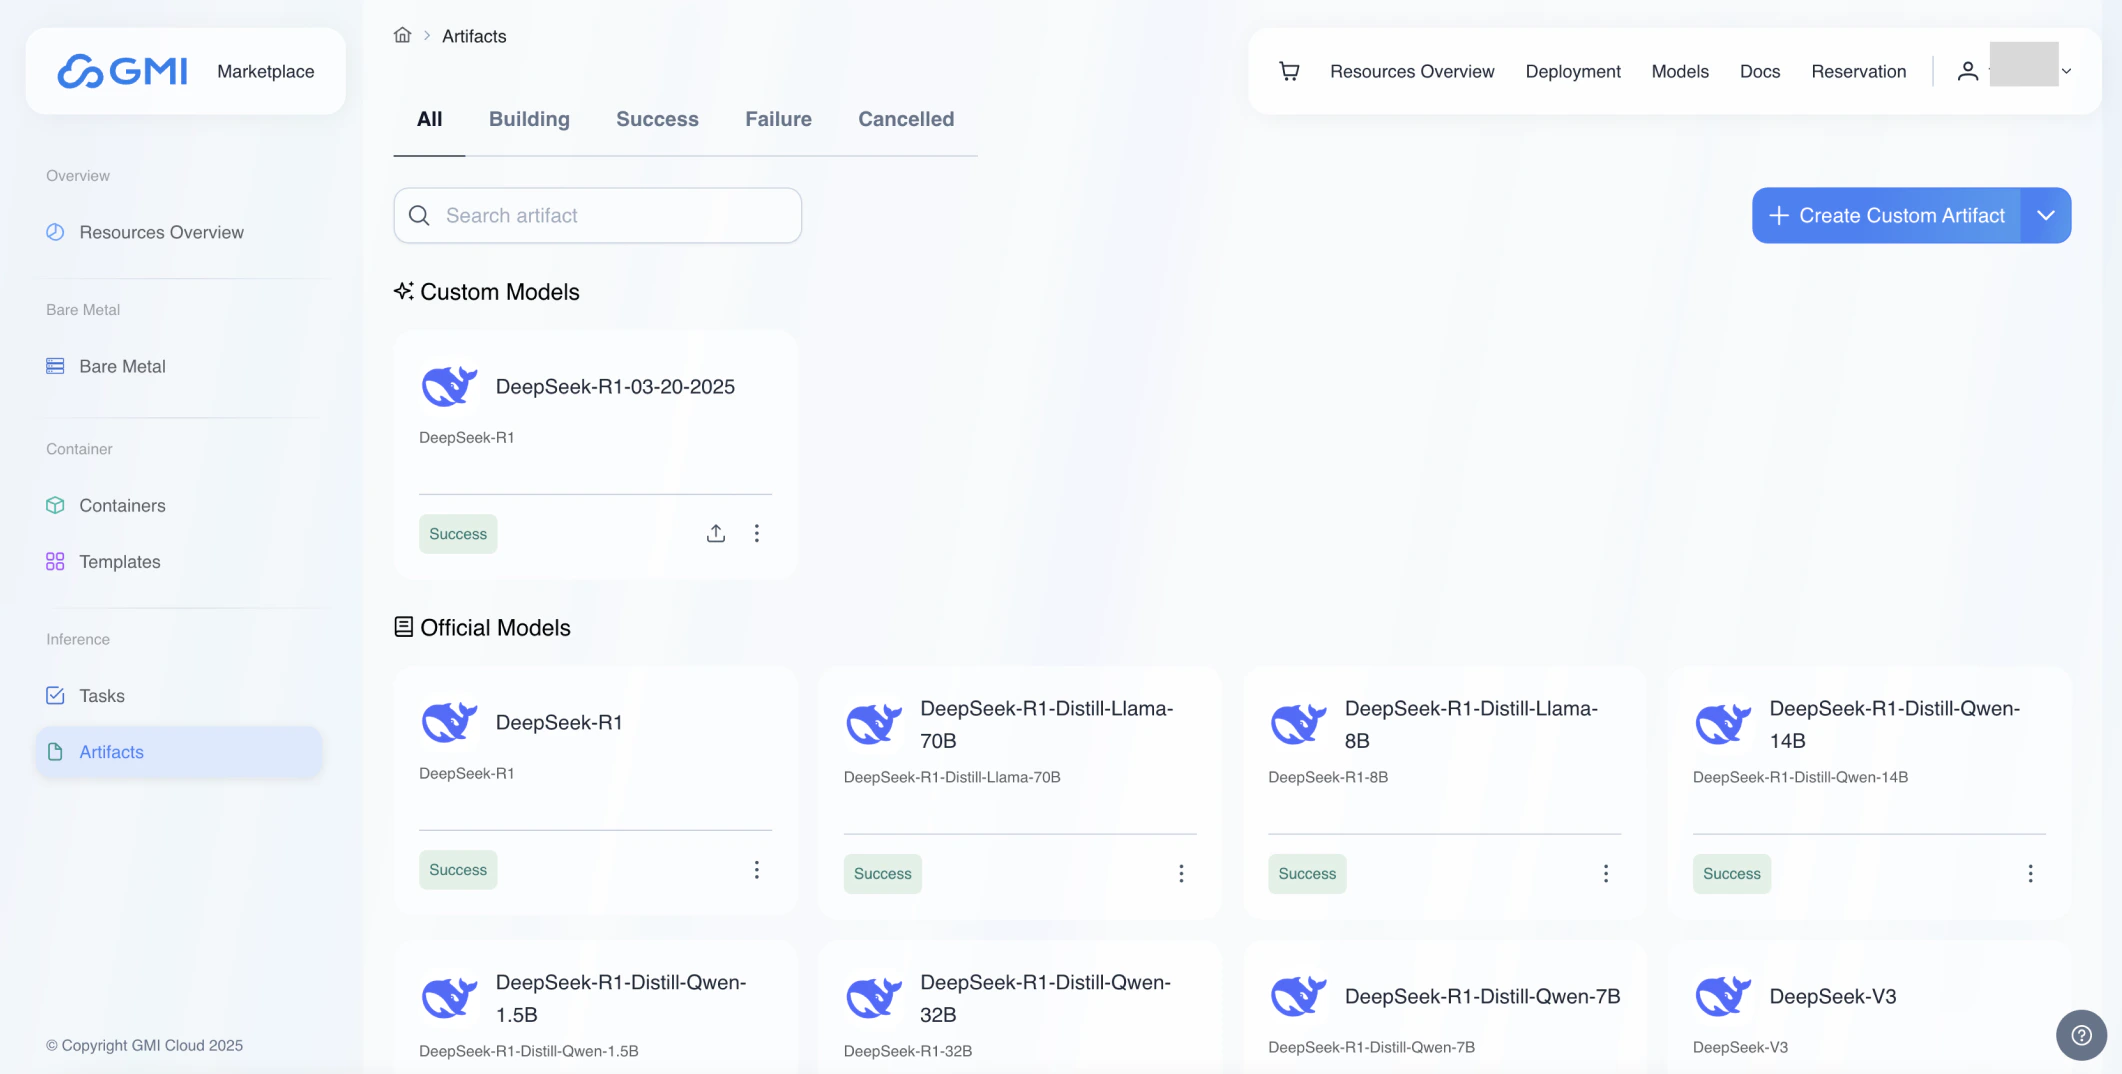
Task: Click the Marketplace label
Action: click(265, 71)
